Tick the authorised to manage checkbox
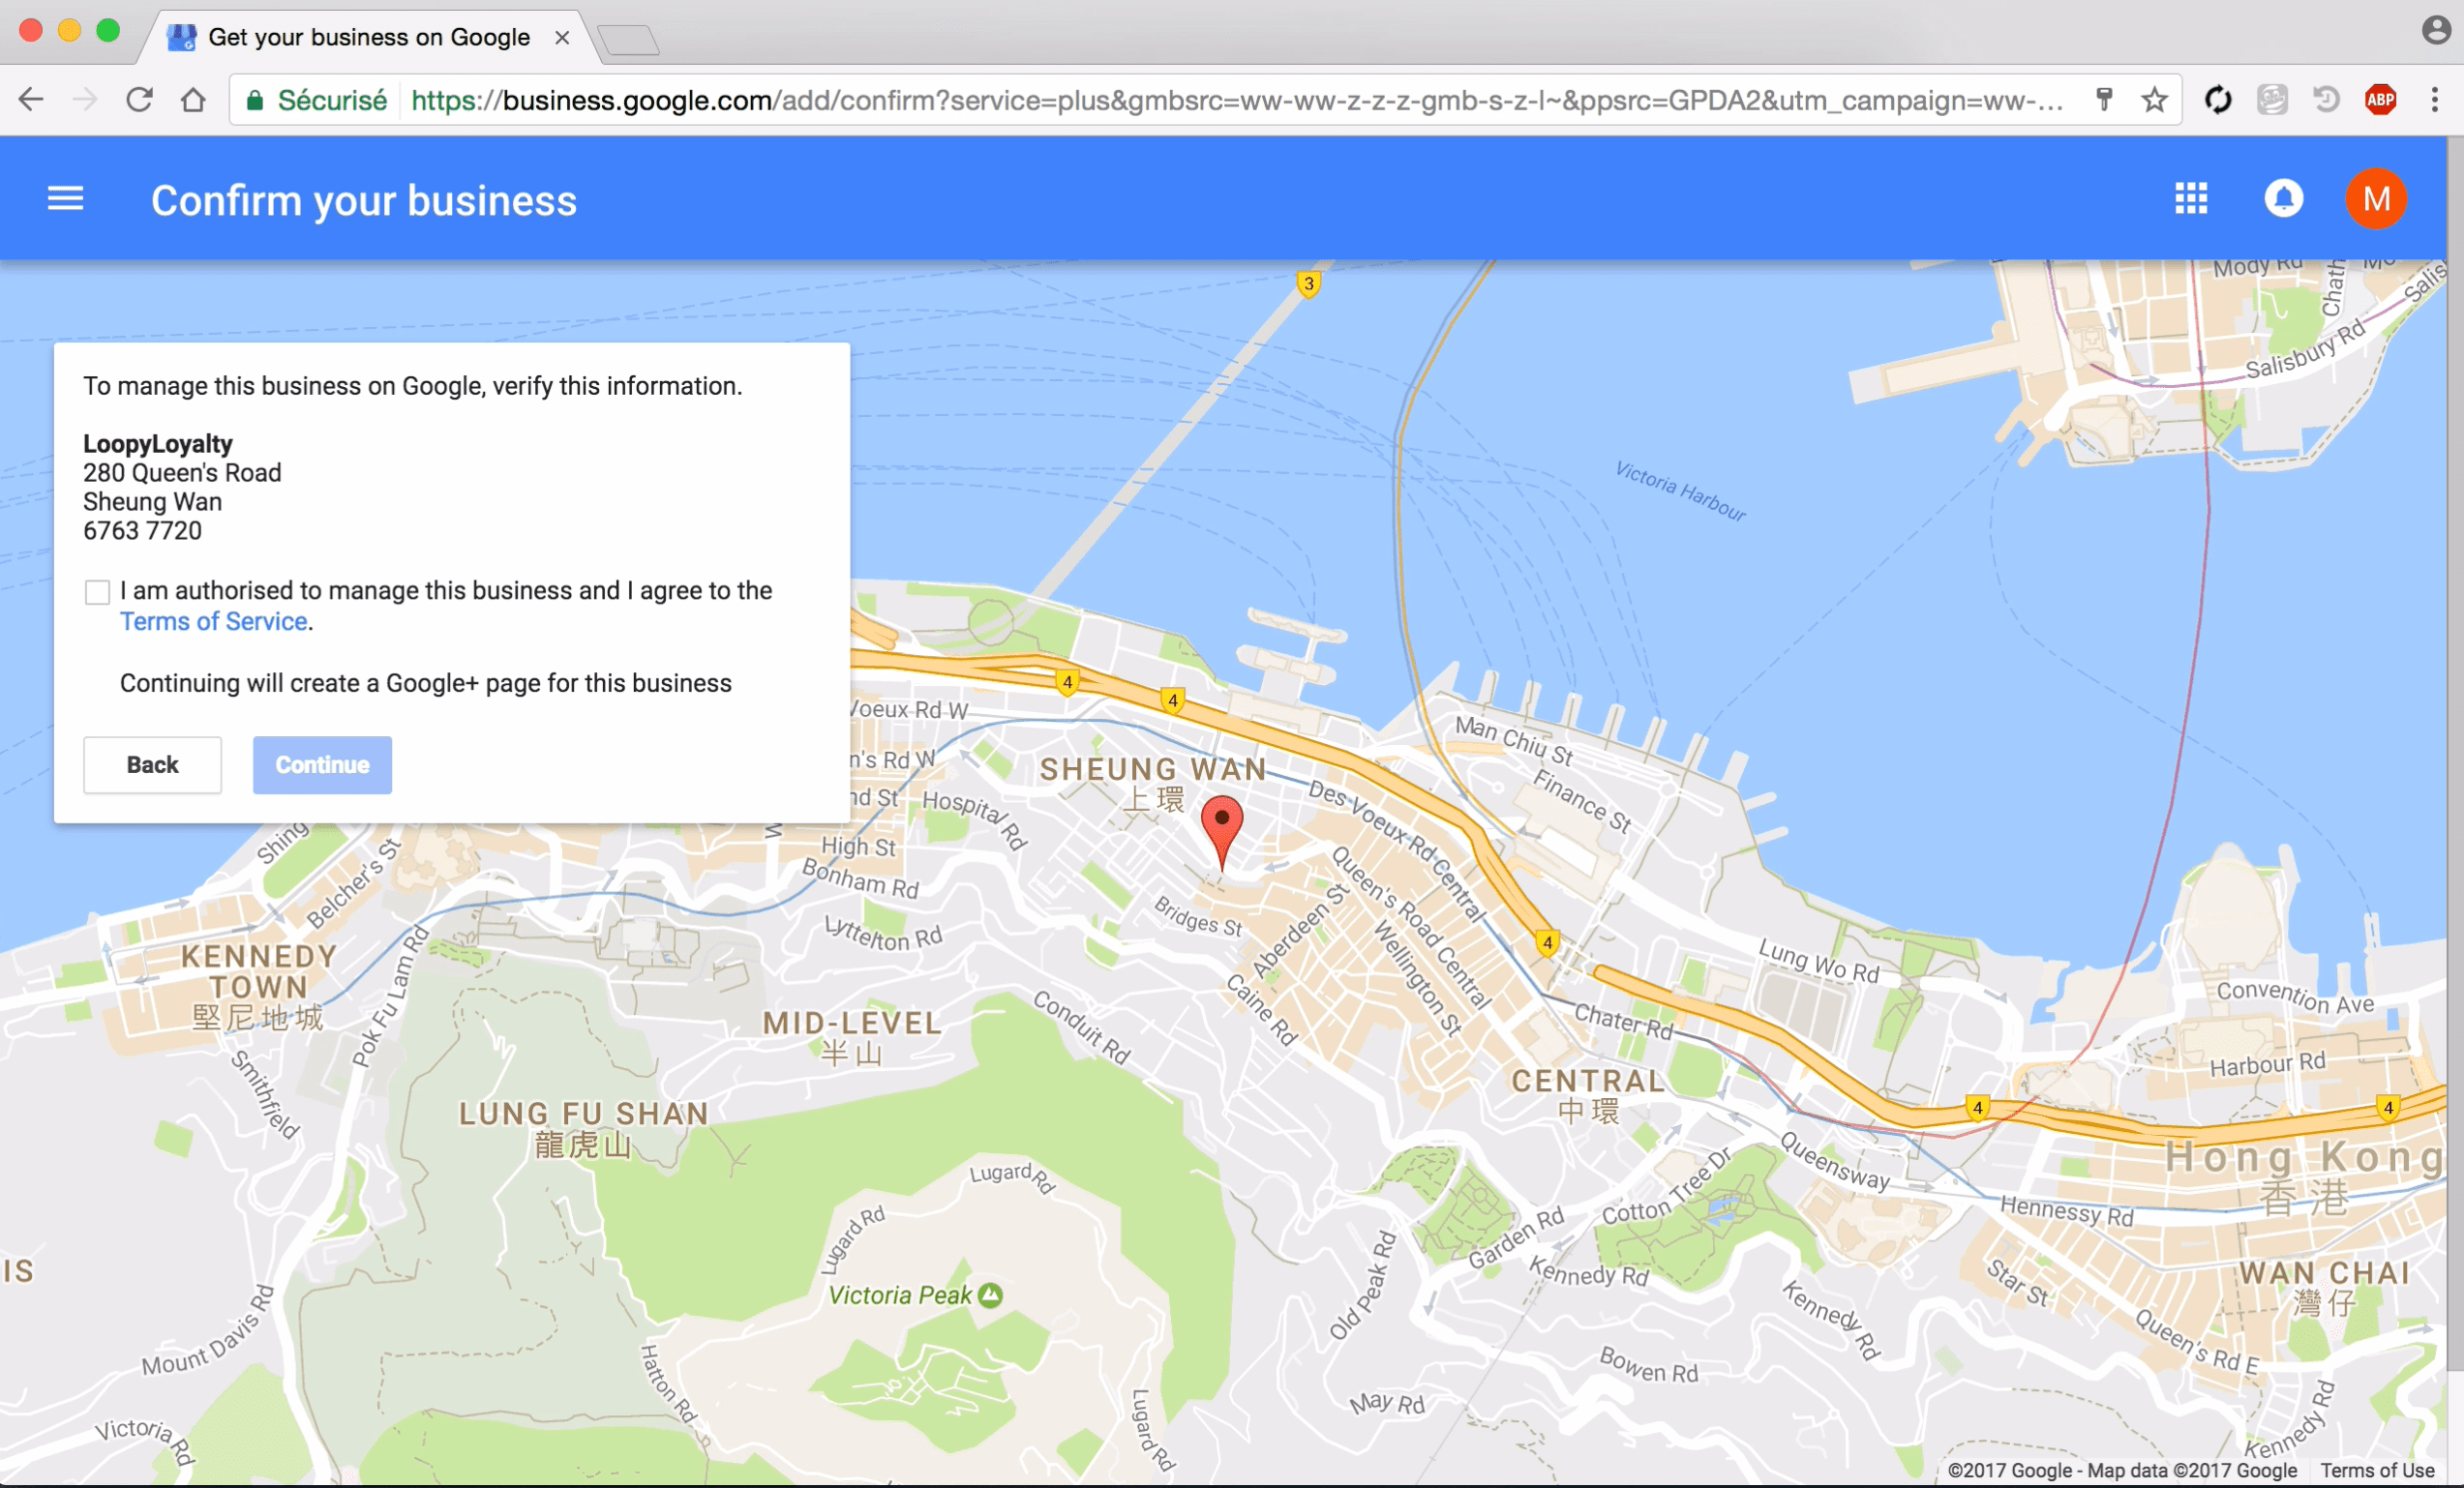This screenshot has height=1488, width=2464. [x=97, y=592]
